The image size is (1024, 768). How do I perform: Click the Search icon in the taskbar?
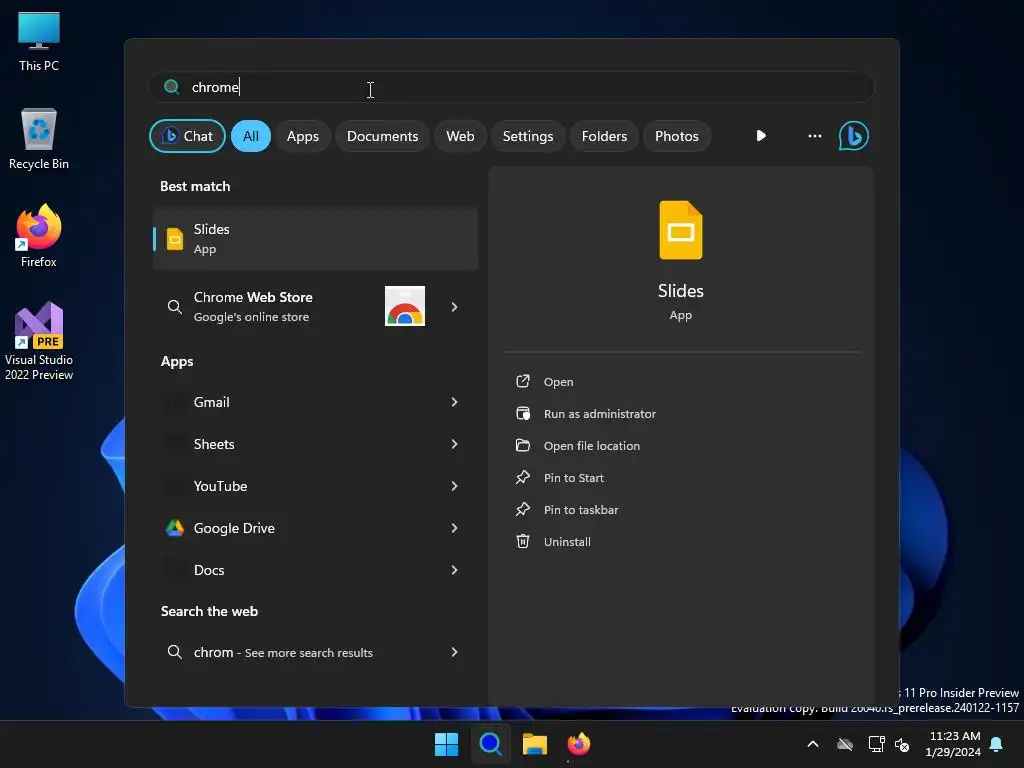[x=490, y=744]
